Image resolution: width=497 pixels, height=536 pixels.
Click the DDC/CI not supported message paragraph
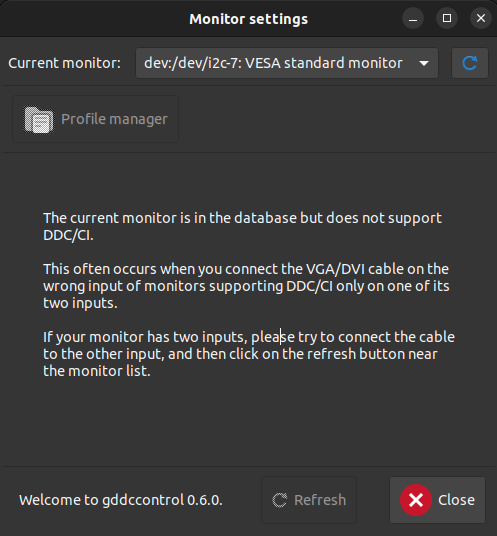(242, 227)
